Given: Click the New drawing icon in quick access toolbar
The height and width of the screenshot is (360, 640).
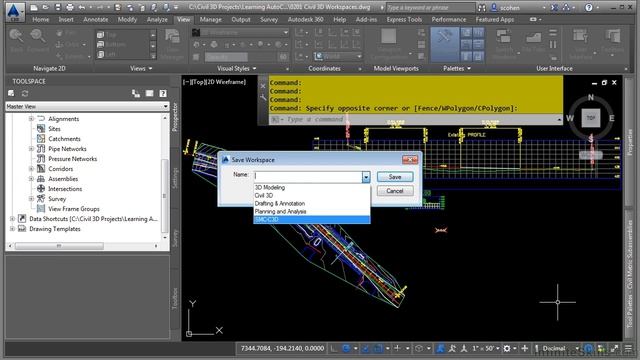Looking at the screenshot, I should (x=34, y=7).
